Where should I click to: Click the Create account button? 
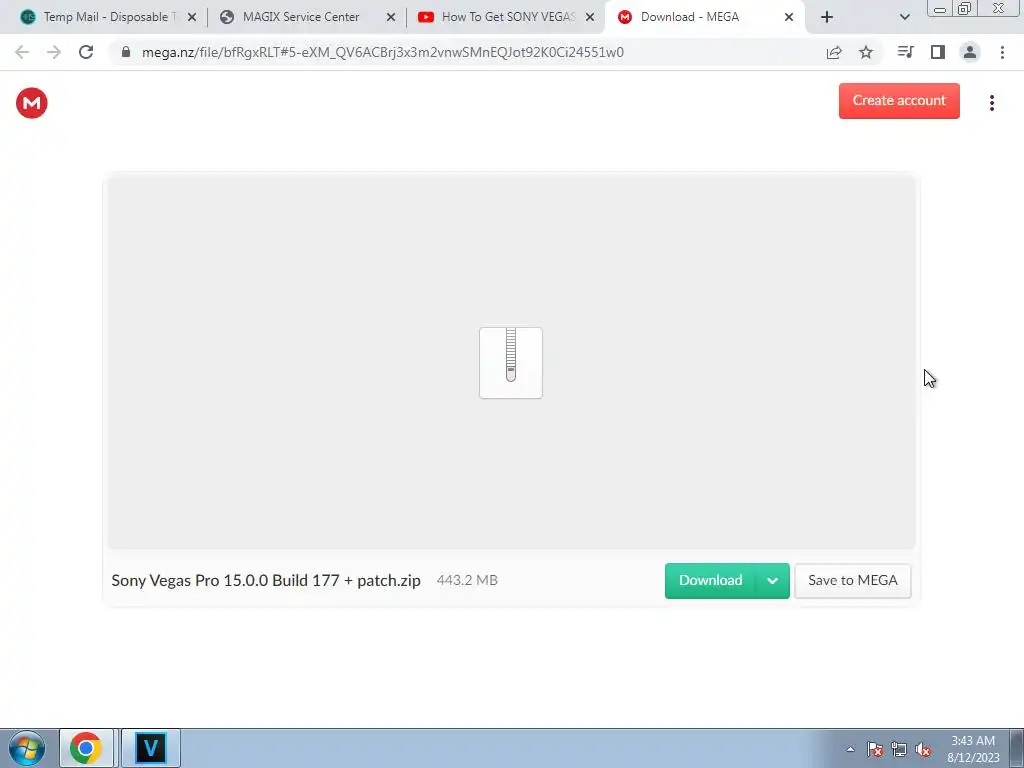click(899, 101)
